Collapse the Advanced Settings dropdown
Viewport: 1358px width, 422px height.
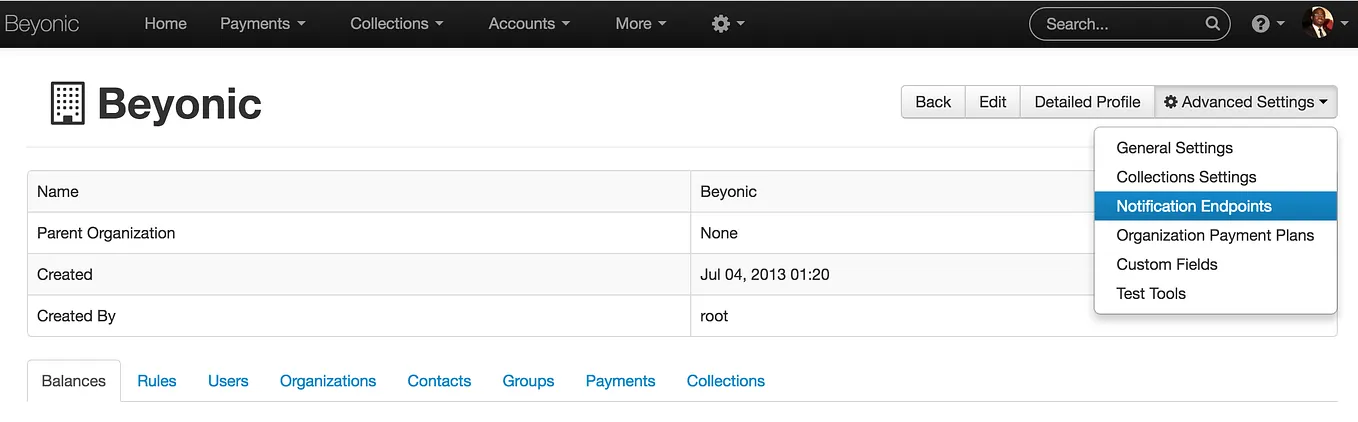pyautogui.click(x=1246, y=102)
